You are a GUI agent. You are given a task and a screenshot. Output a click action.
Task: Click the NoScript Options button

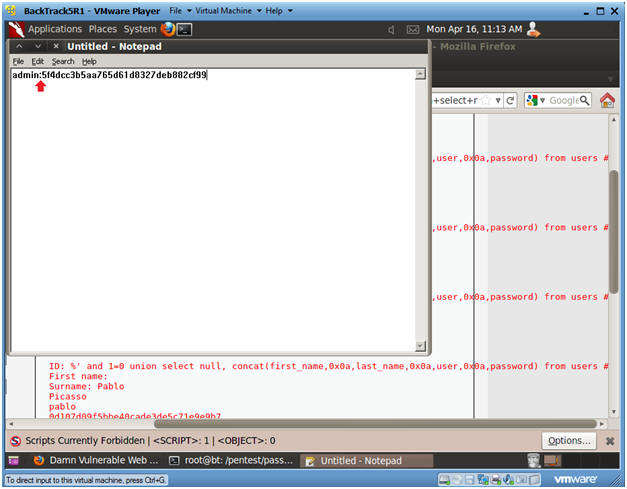coord(569,440)
